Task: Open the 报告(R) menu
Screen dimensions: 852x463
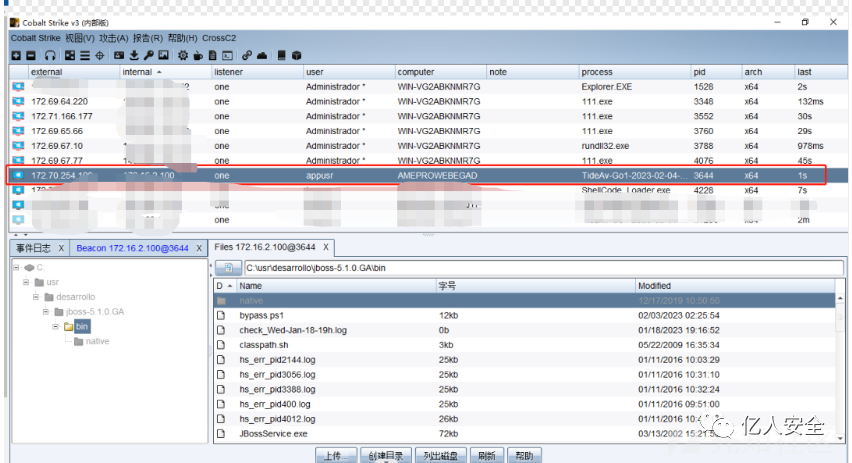Action: tap(148, 38)
